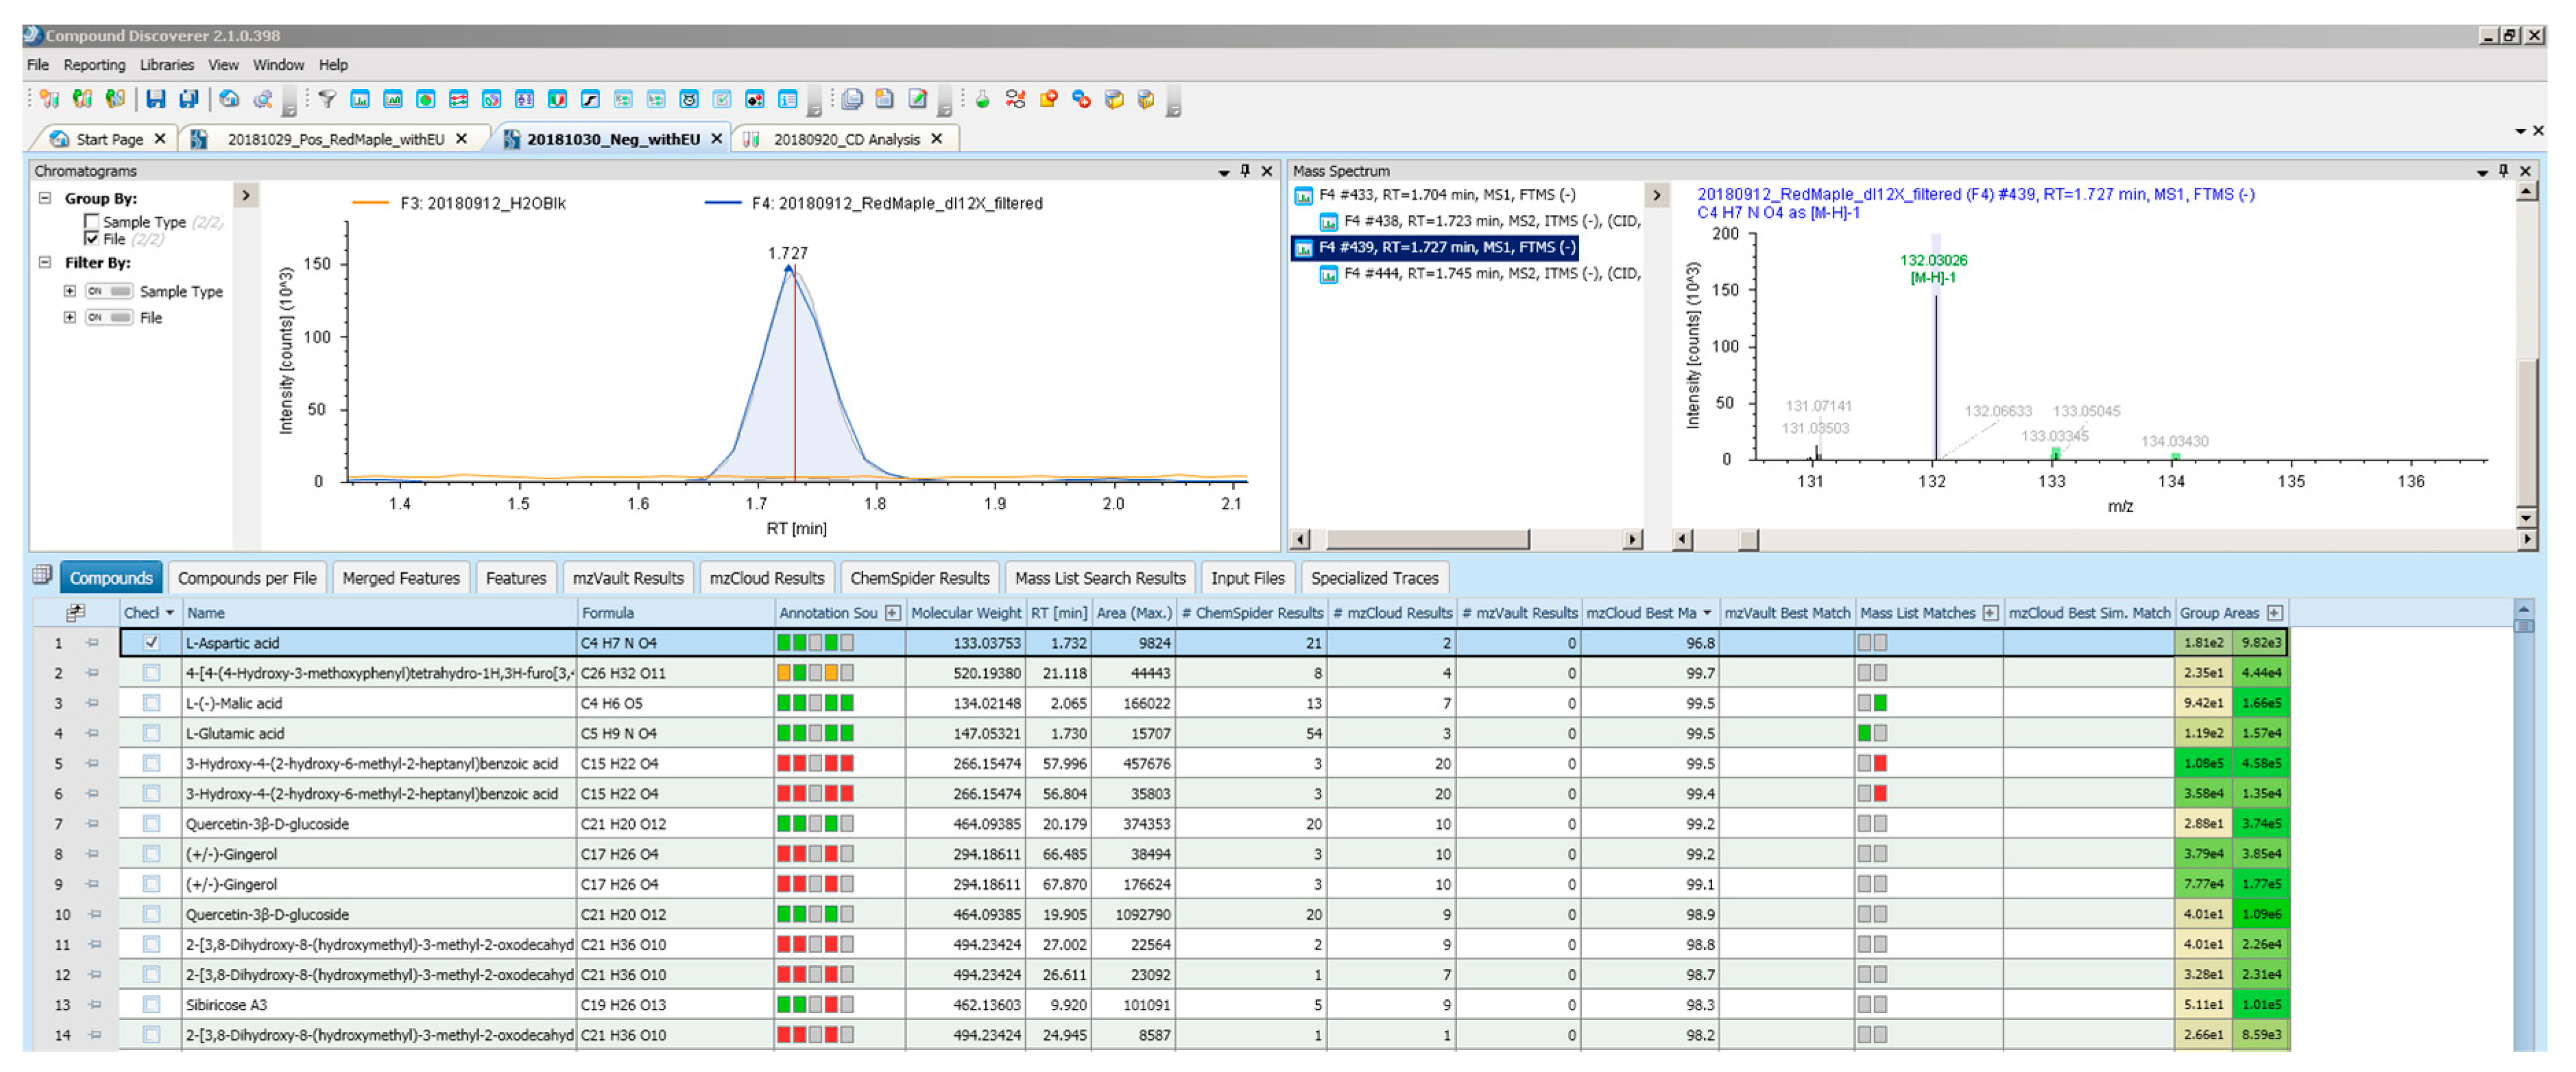Select the F4 #438 MS2 spectrum icon

[x=1328, y=221]
